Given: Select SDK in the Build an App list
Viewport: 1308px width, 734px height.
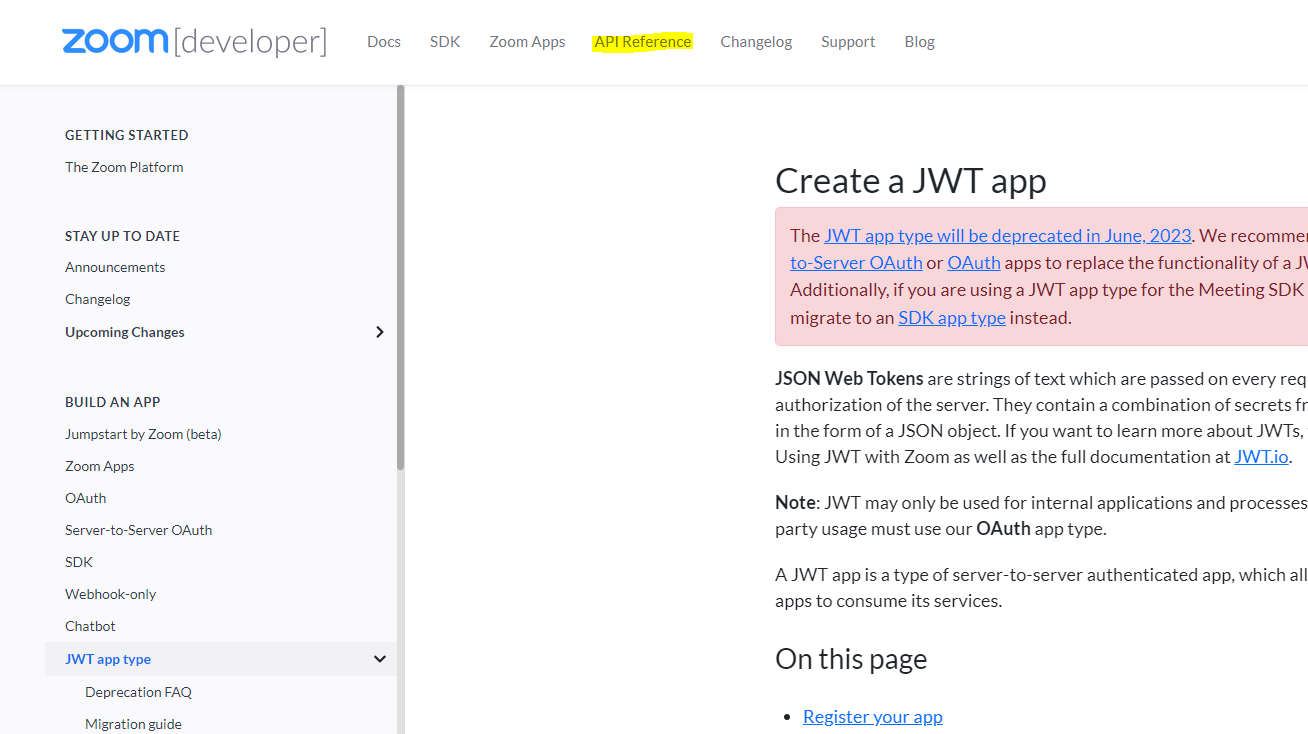Looking at the screenshot, I should 79,562.
